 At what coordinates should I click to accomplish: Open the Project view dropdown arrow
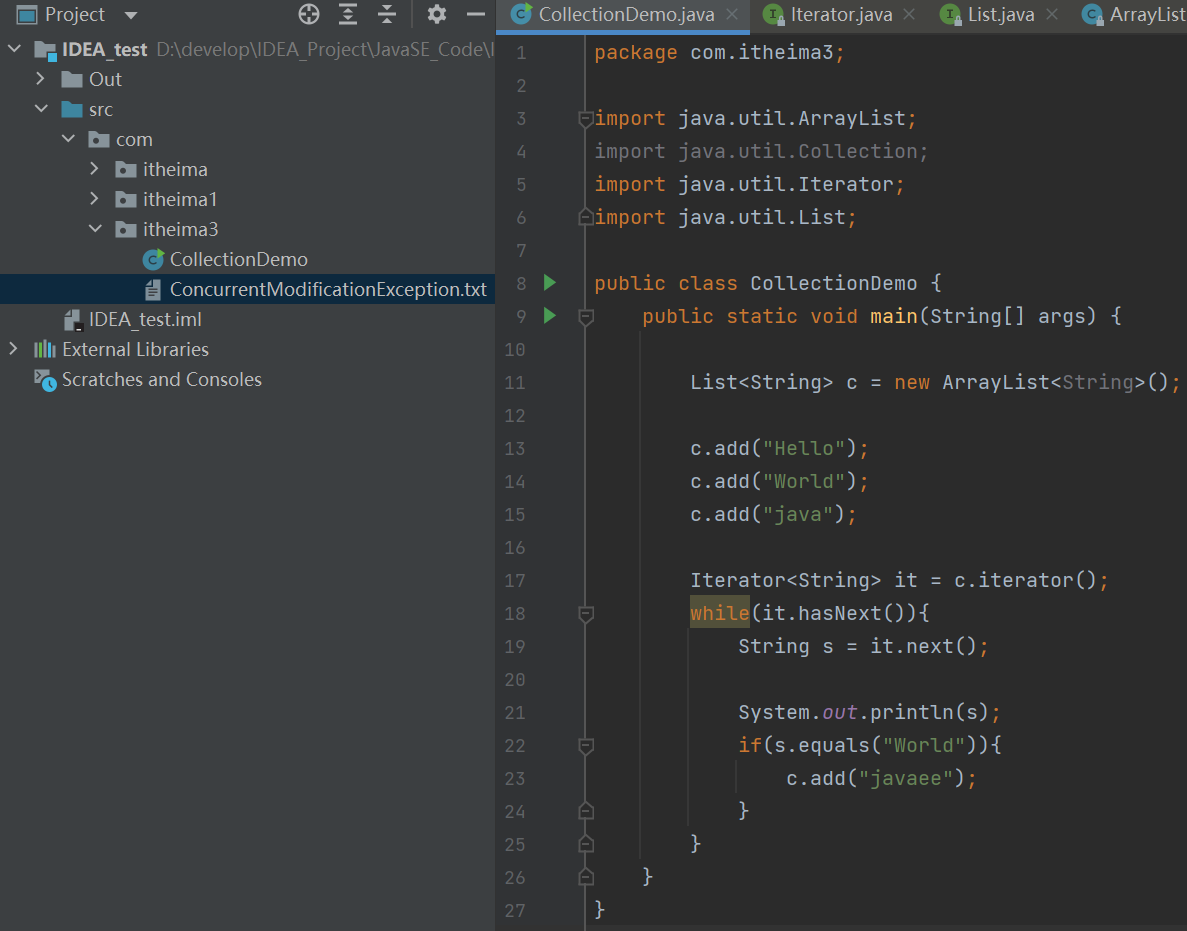click(131, 16)
